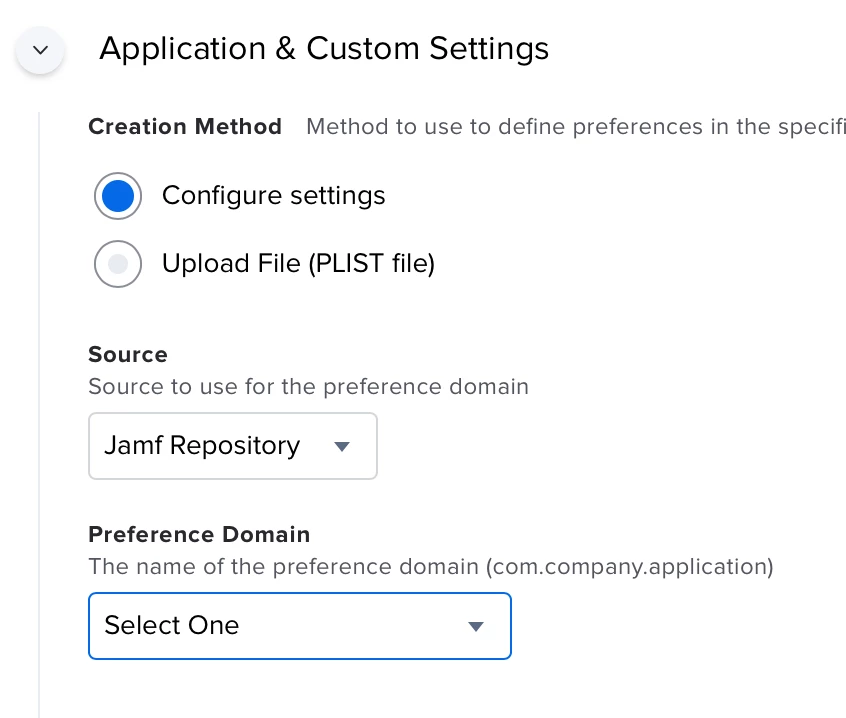846x718 pixels.
Task: Click the Application & Custom Settings heading
Action: [x=324, y=49]
